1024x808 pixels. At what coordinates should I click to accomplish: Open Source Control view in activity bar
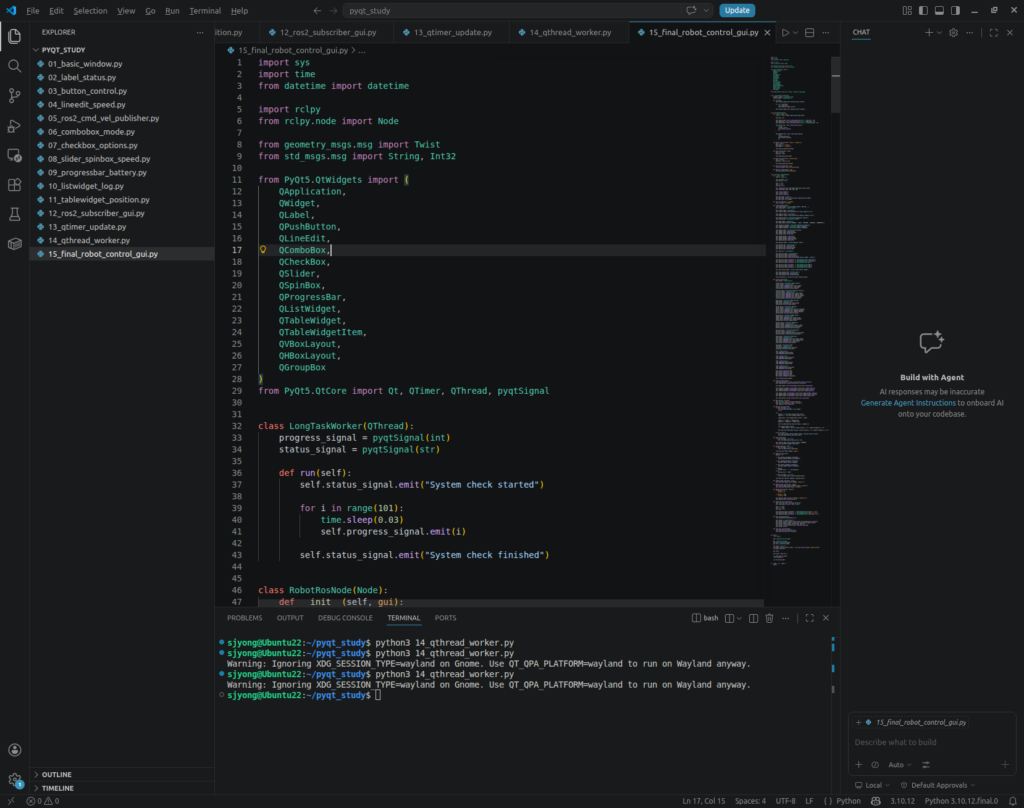point(14,95)
